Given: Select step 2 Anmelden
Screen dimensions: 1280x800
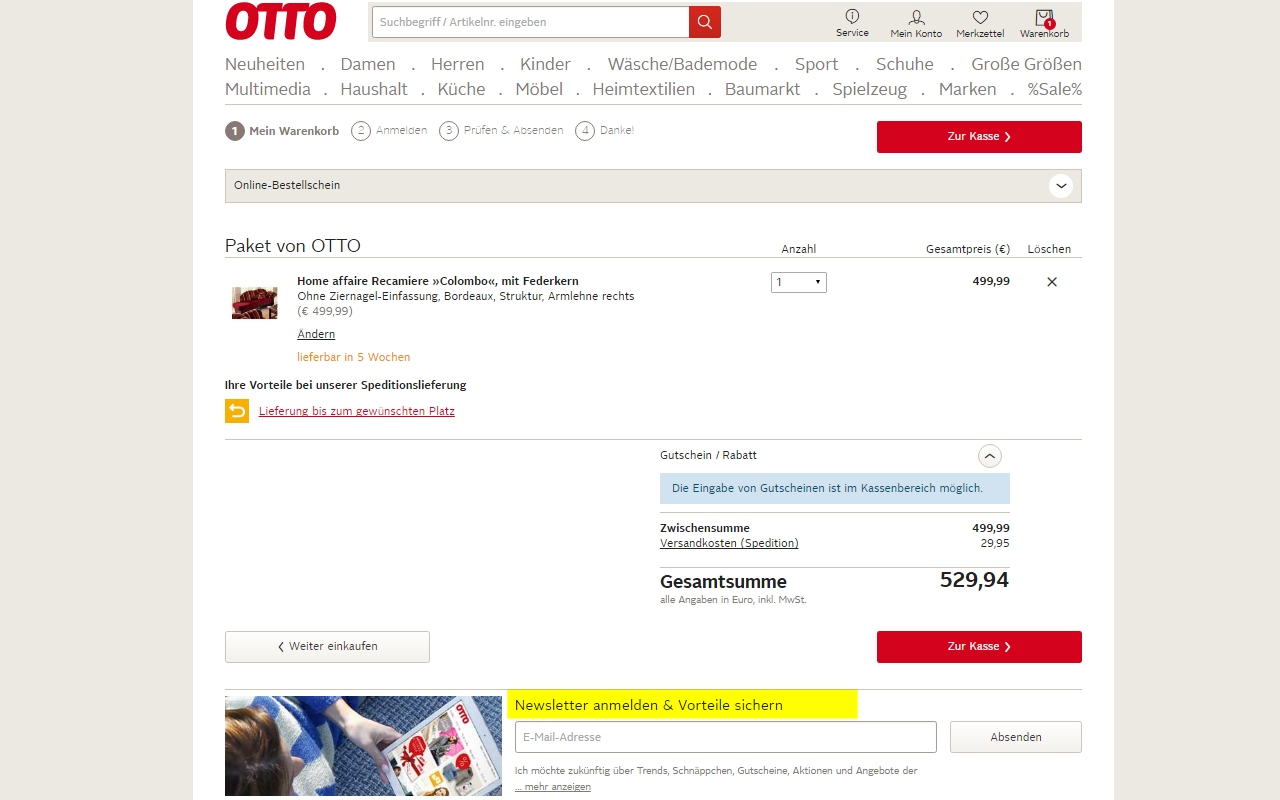Looking at the screenshot, I should click(389, 131).
